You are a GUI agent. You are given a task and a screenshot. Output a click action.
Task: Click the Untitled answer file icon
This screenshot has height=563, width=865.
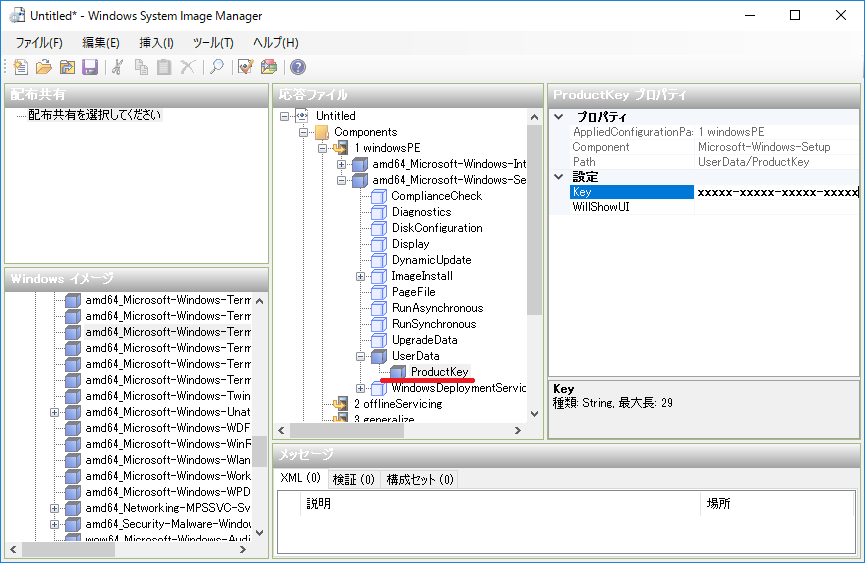click(302, 116)
